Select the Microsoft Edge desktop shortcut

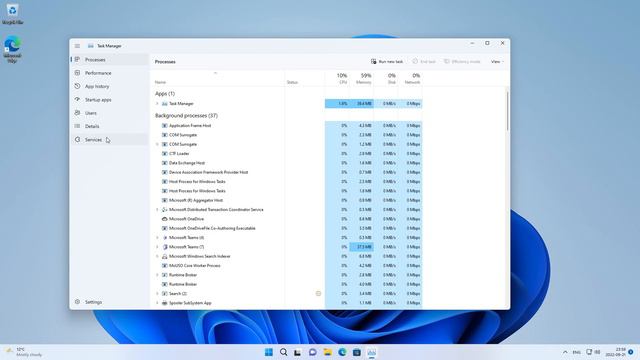click(12, 49)
